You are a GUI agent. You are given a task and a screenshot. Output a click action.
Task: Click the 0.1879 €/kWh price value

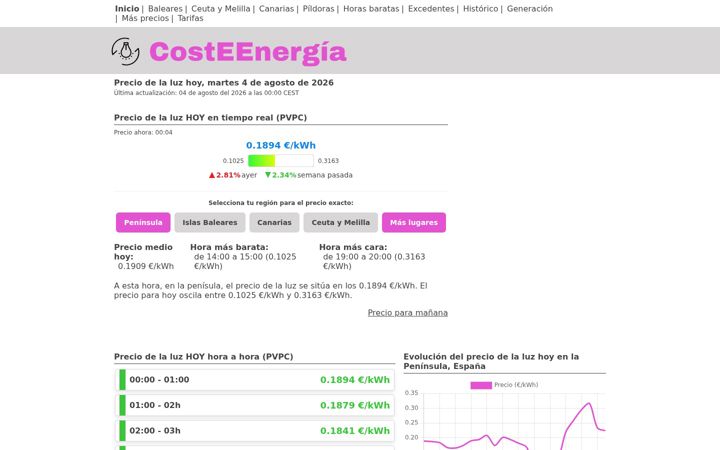click(355, 405)
